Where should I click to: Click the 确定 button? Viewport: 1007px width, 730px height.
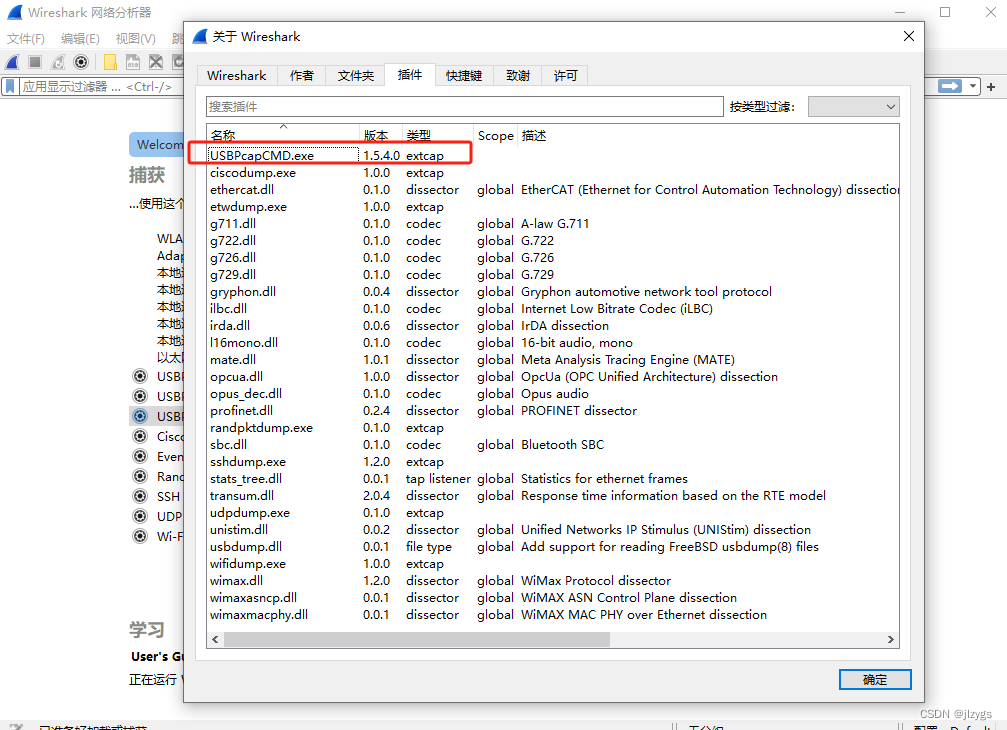[875, 679]
